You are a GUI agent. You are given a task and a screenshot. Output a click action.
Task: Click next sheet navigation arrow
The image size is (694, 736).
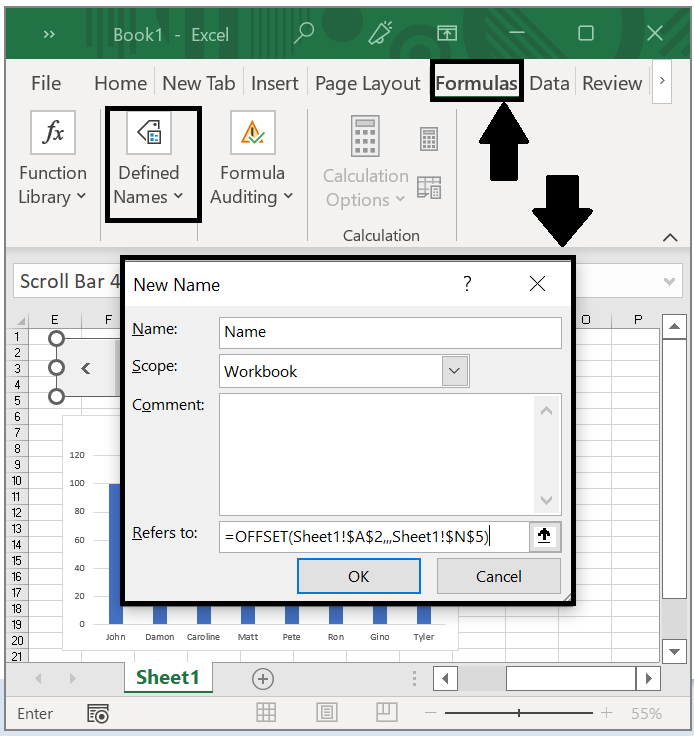[x=72, y=678]
